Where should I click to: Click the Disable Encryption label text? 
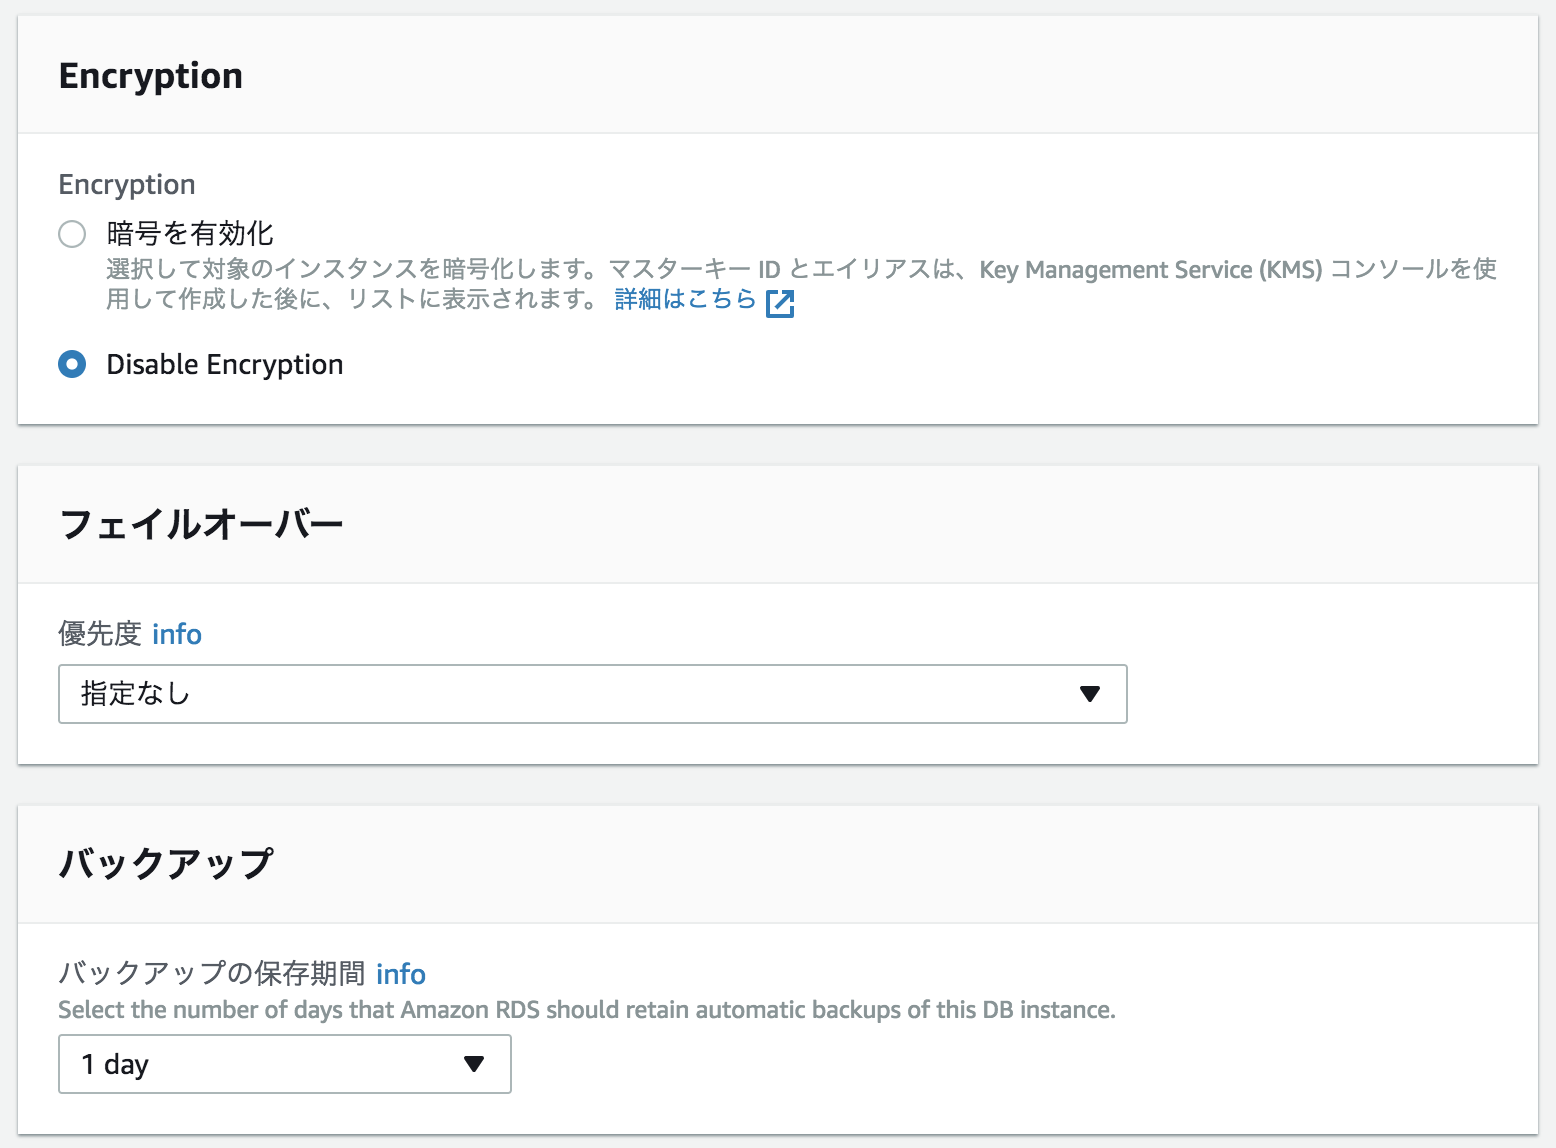point(225,365)
